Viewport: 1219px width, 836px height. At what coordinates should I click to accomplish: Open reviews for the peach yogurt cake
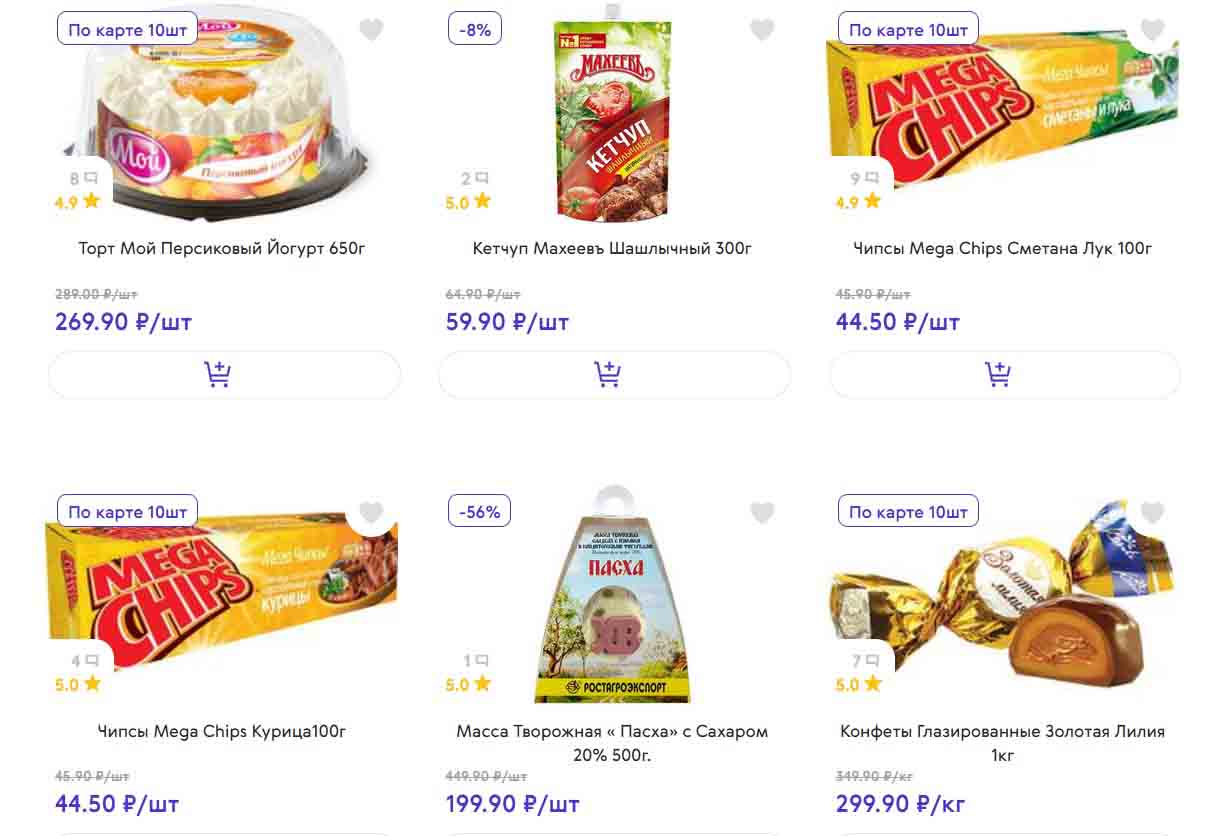(84, 179)
